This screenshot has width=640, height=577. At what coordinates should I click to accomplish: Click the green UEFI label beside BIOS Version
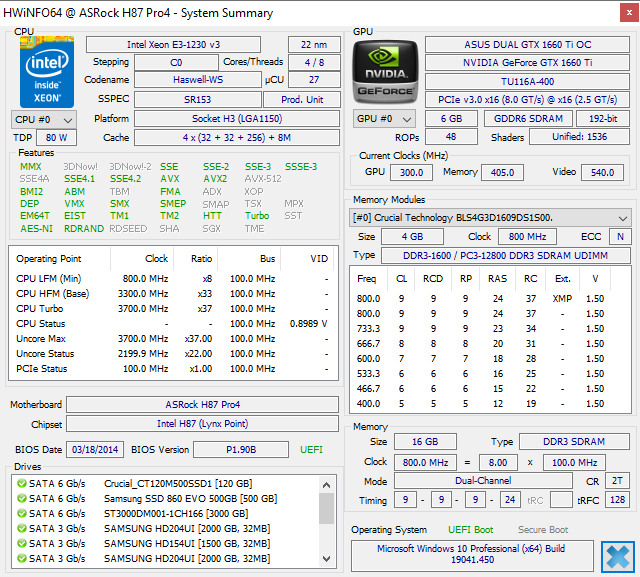(311, 450)
